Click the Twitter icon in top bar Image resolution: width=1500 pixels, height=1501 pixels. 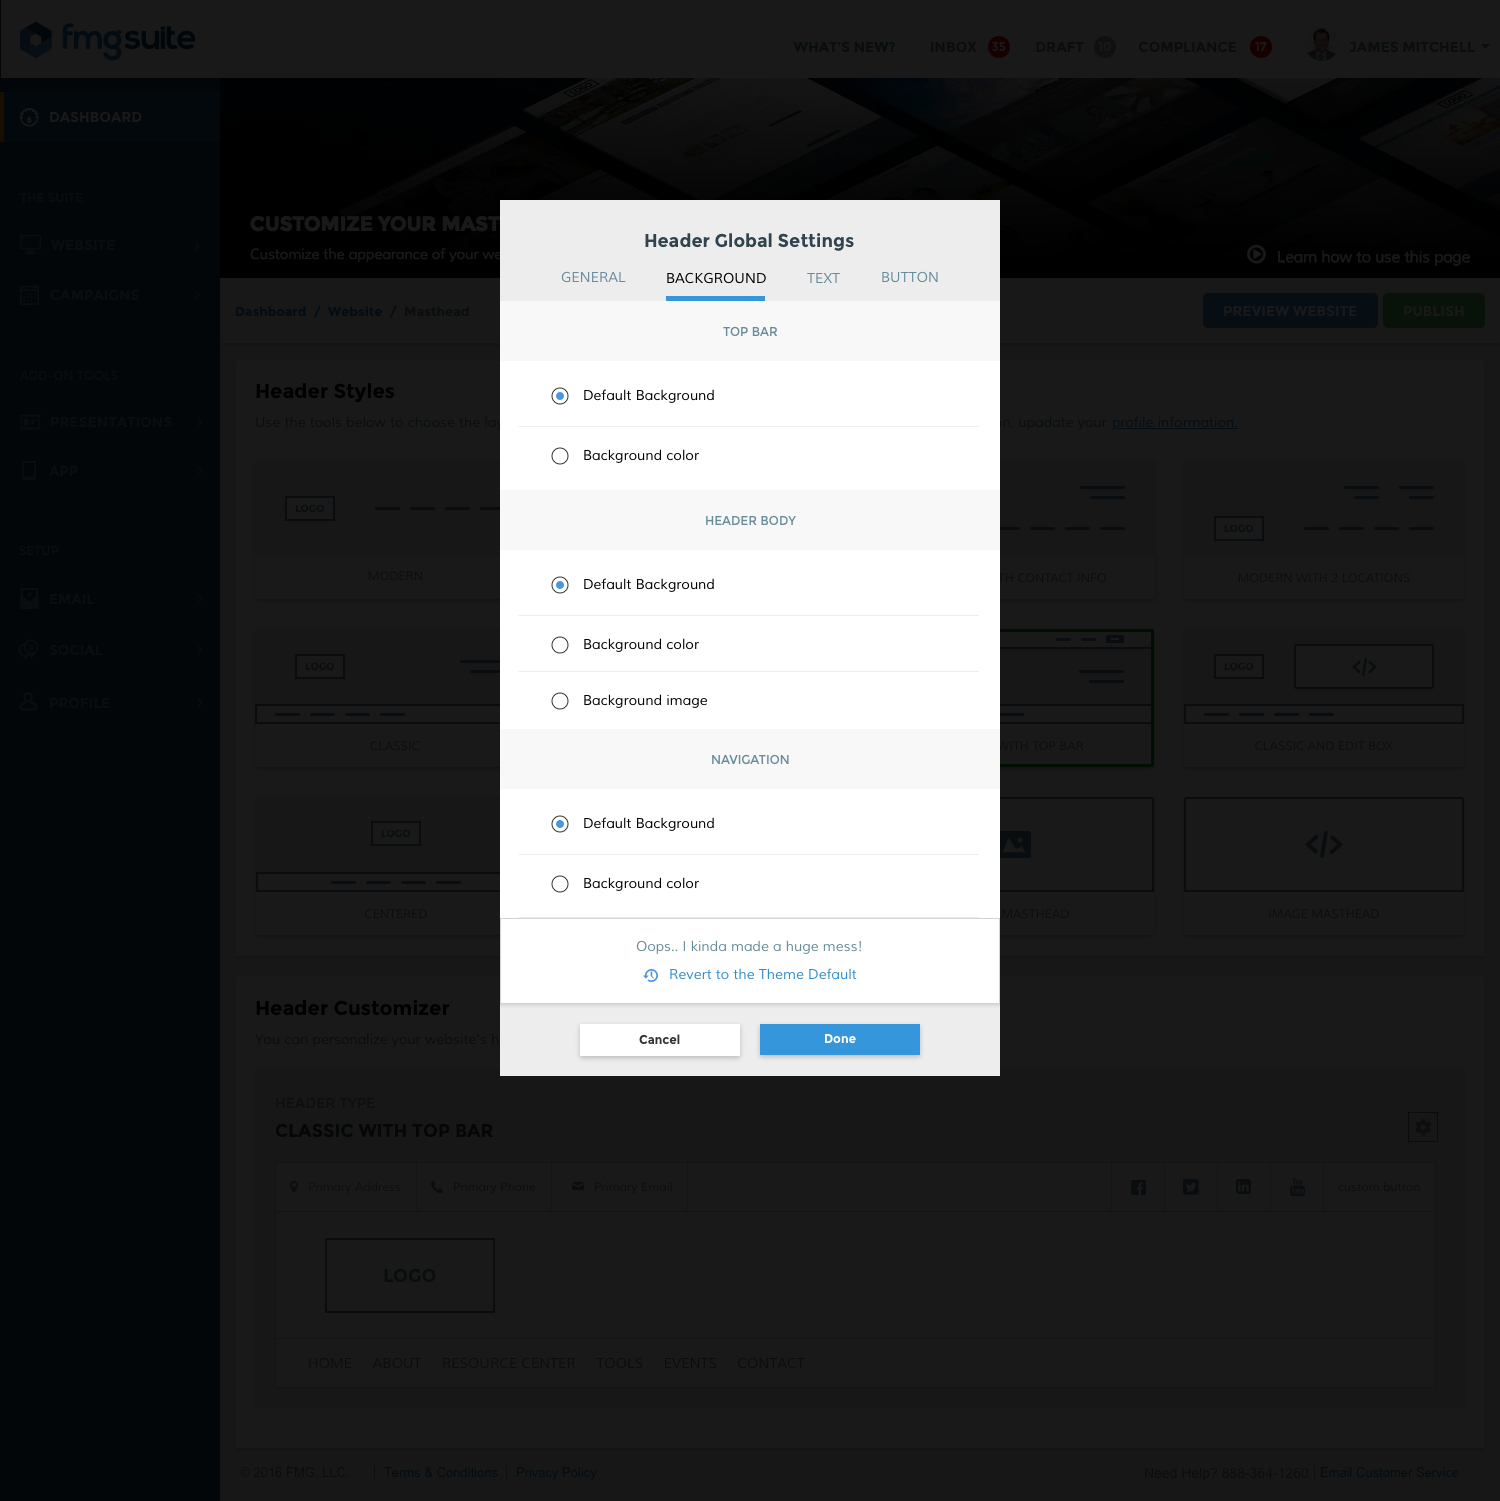click(1190, 1187)
